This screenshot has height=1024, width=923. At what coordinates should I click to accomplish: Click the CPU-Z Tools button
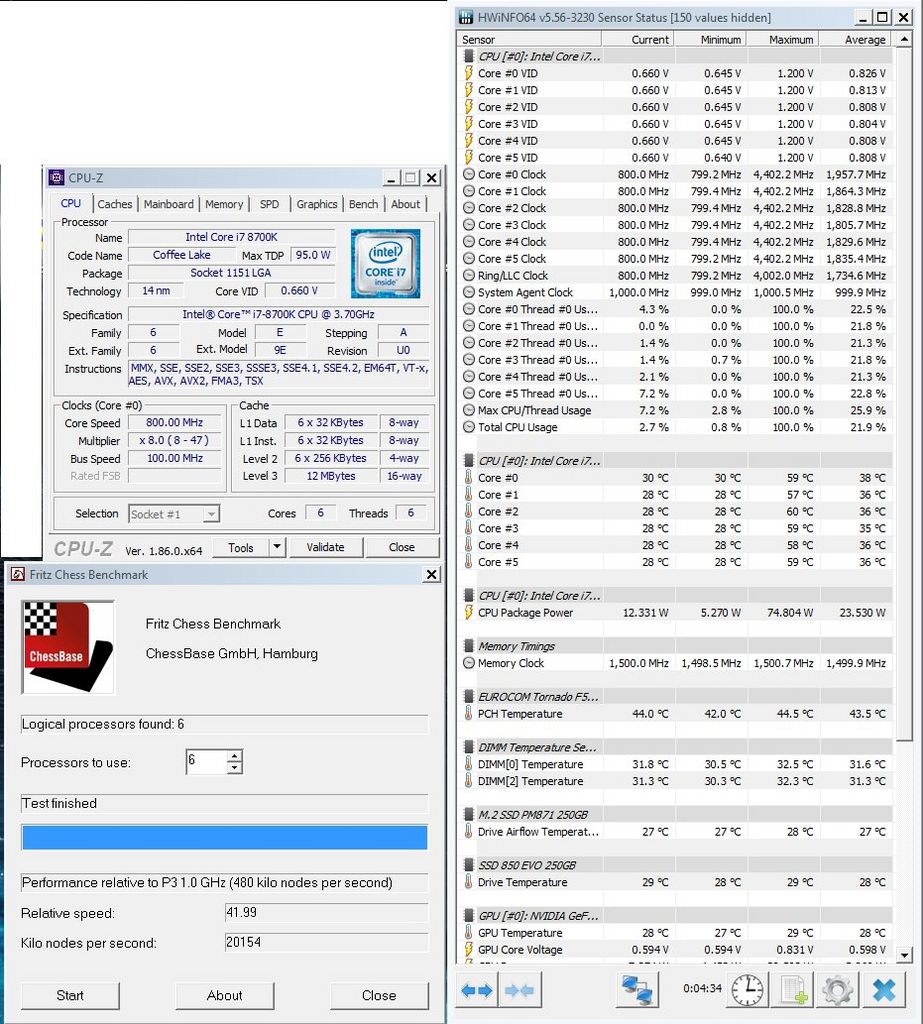[240, 547]
